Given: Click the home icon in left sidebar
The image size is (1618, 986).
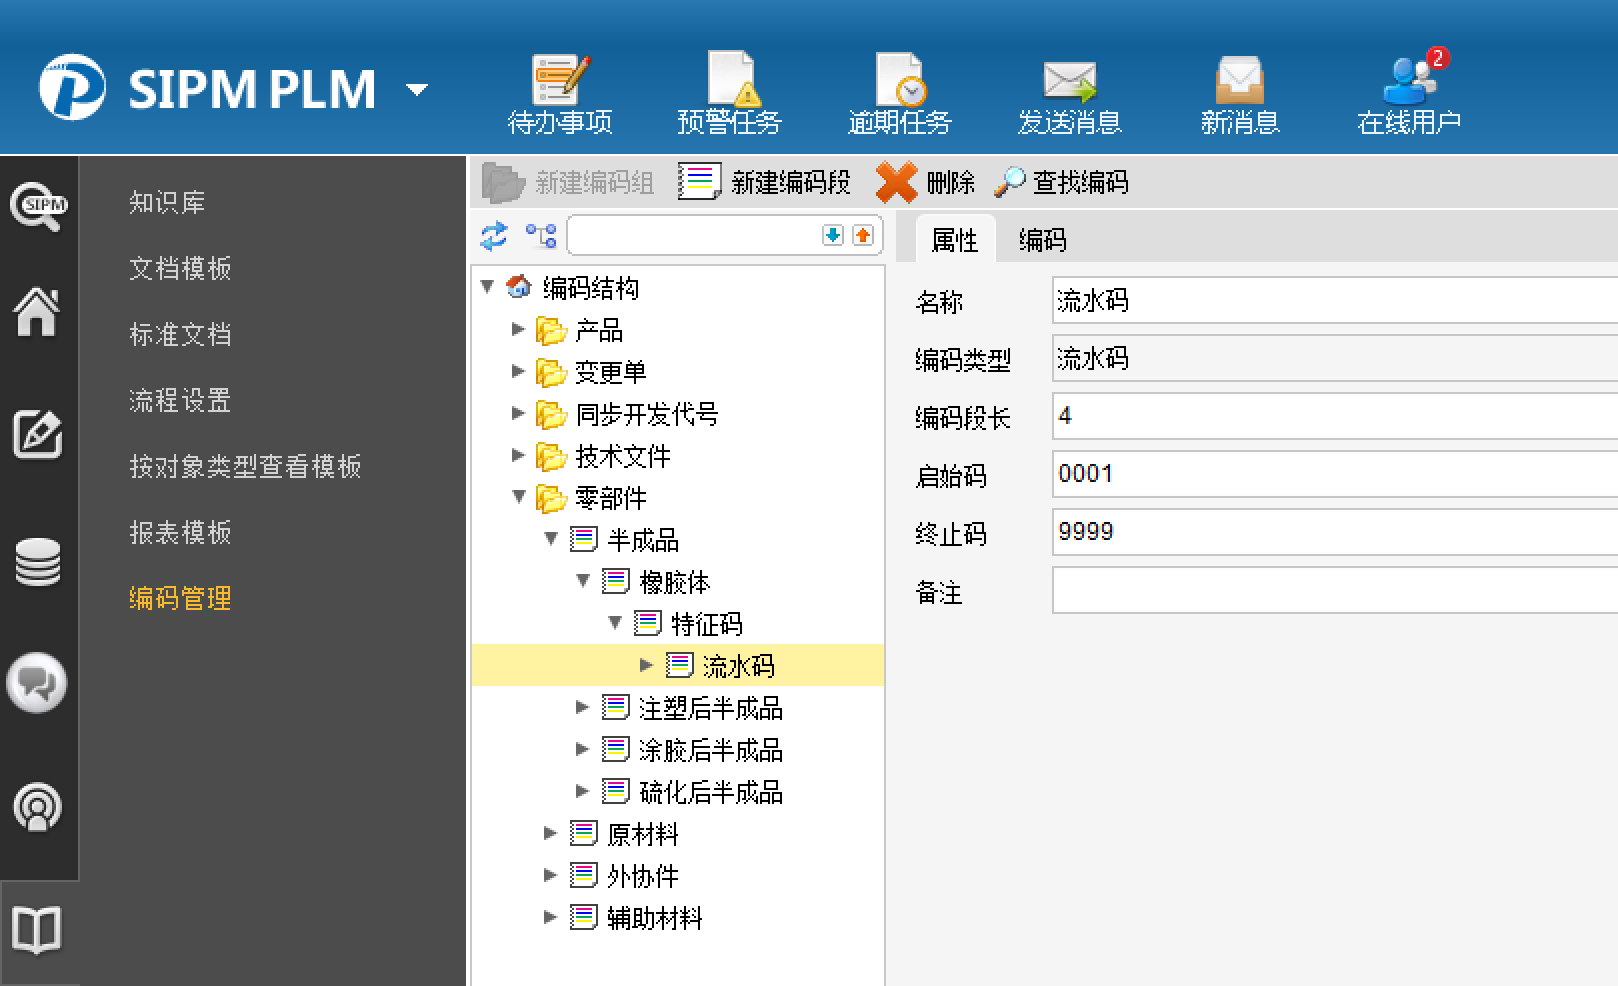Looking at the screenshot, I should point(37,312).
